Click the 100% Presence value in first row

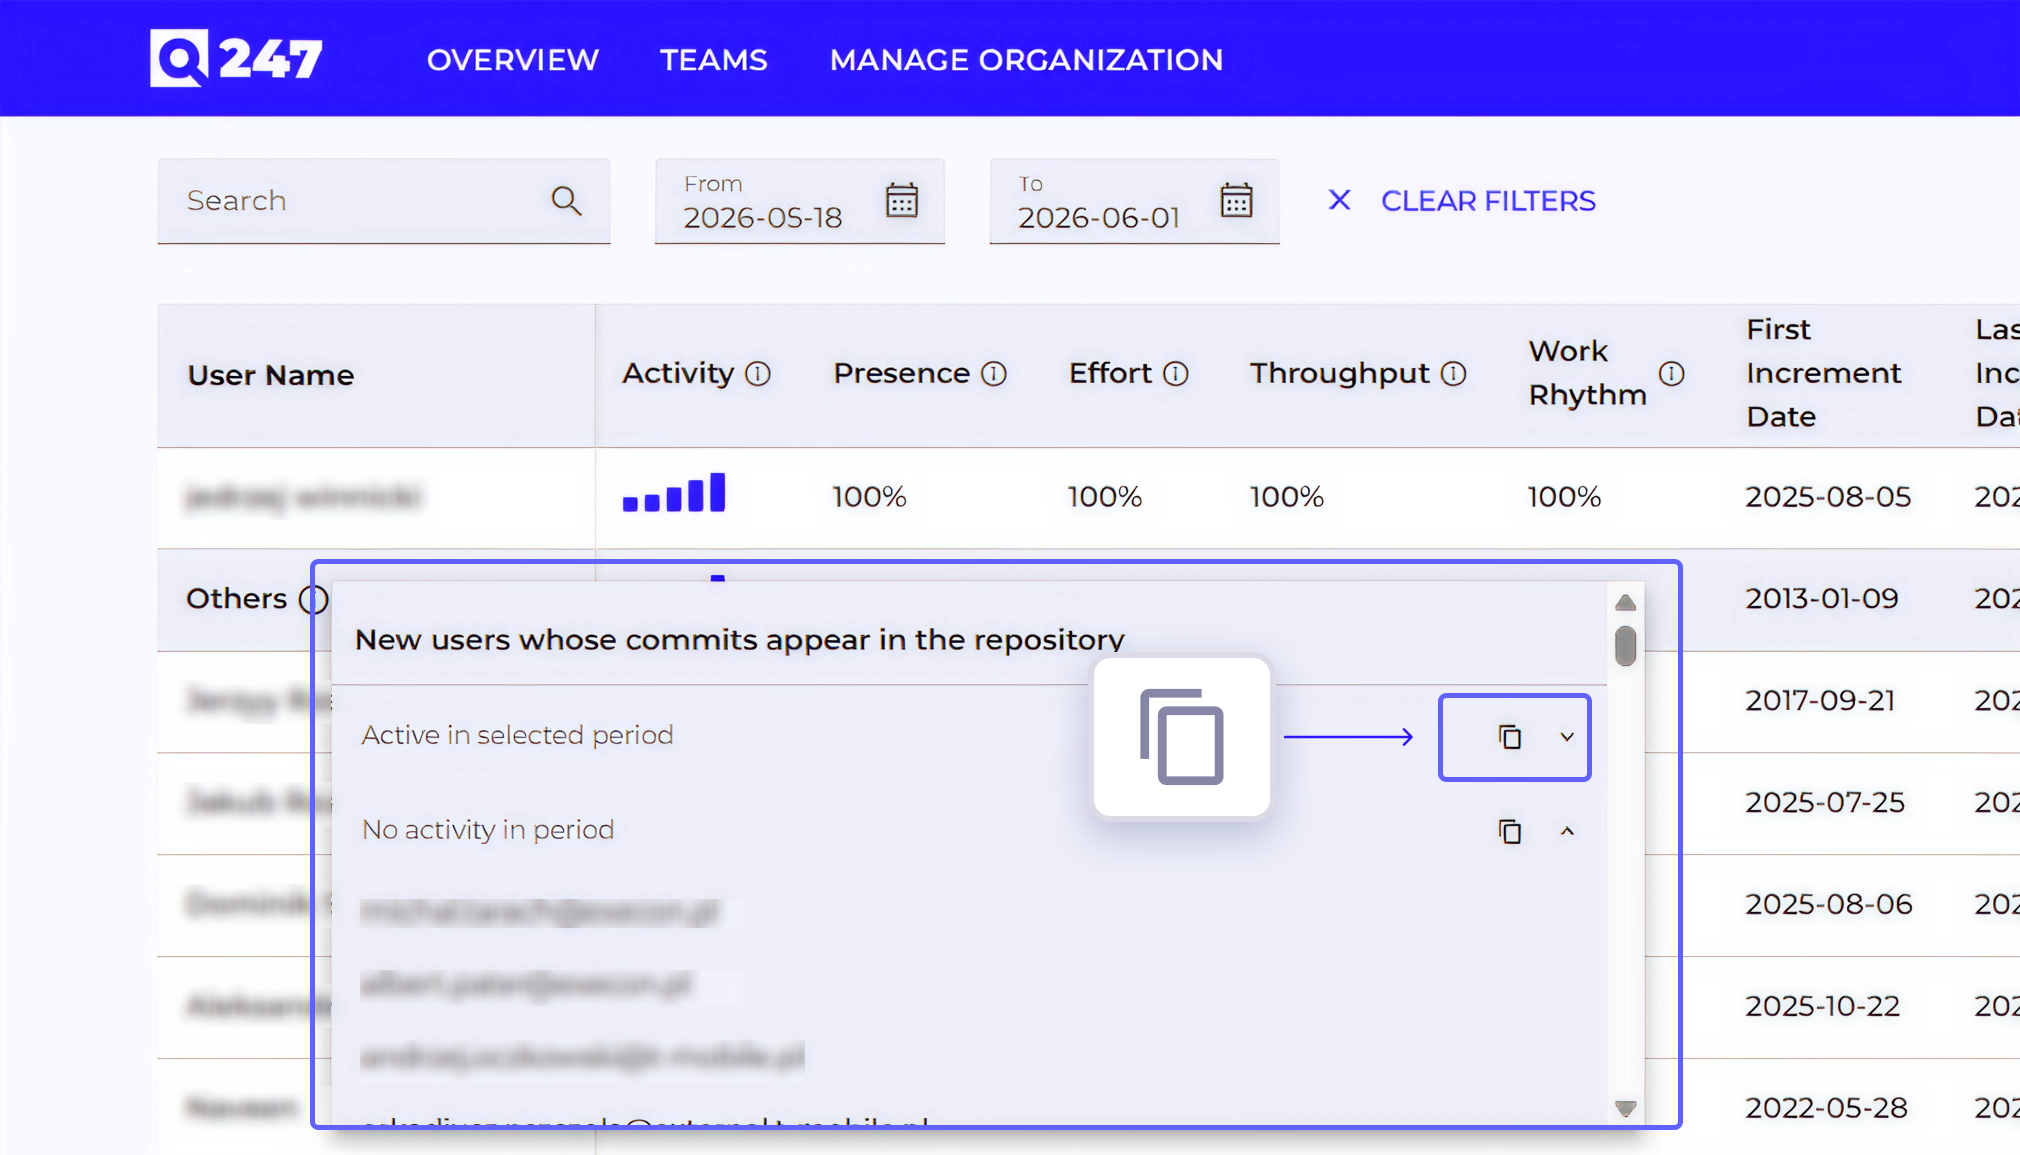[869, 497]
